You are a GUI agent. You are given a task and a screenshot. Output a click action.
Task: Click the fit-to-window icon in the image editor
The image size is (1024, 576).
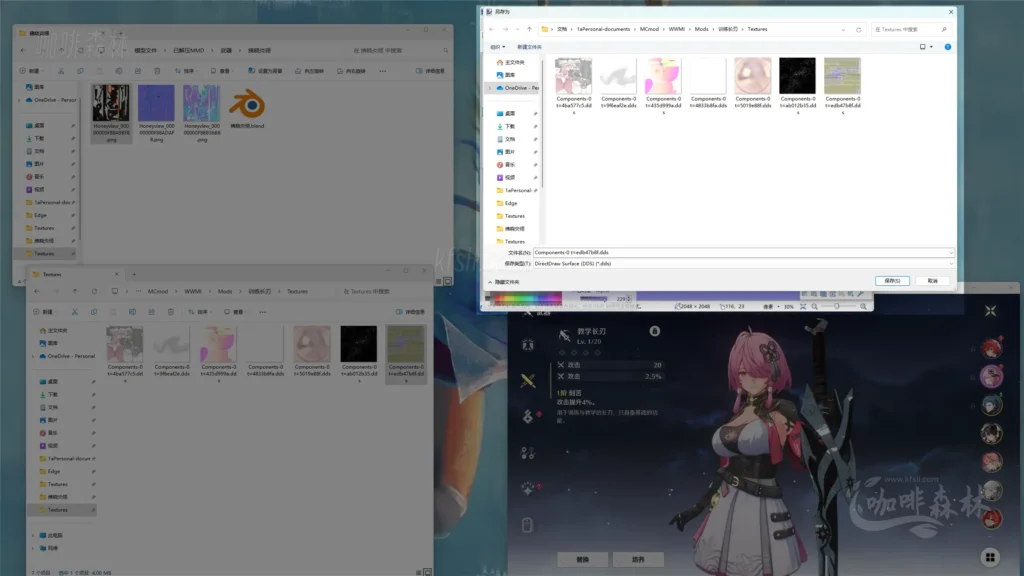point(802,307)
